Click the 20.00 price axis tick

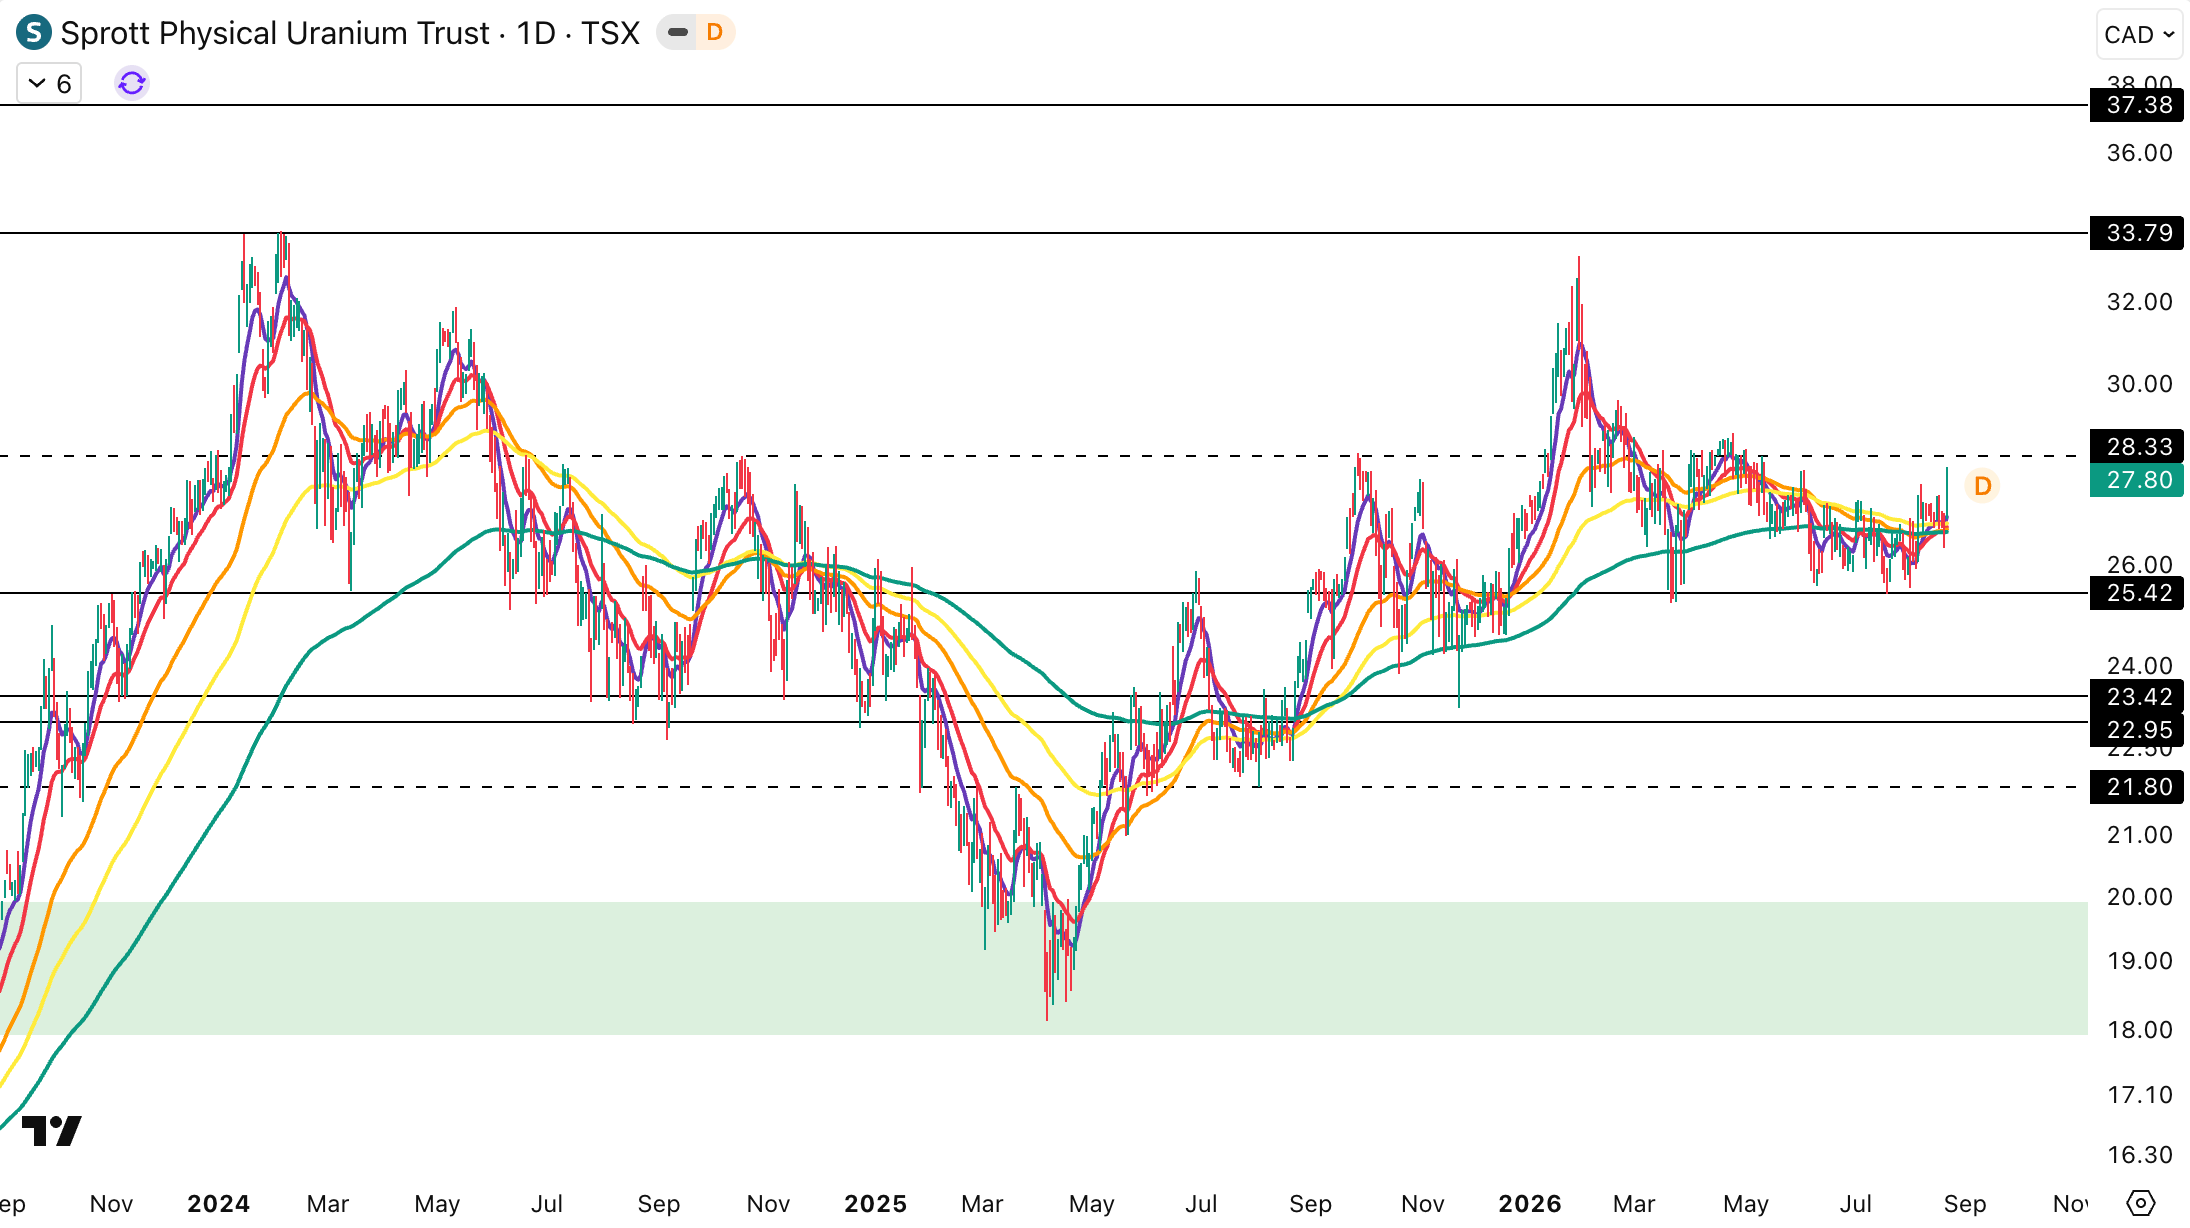2139,897
